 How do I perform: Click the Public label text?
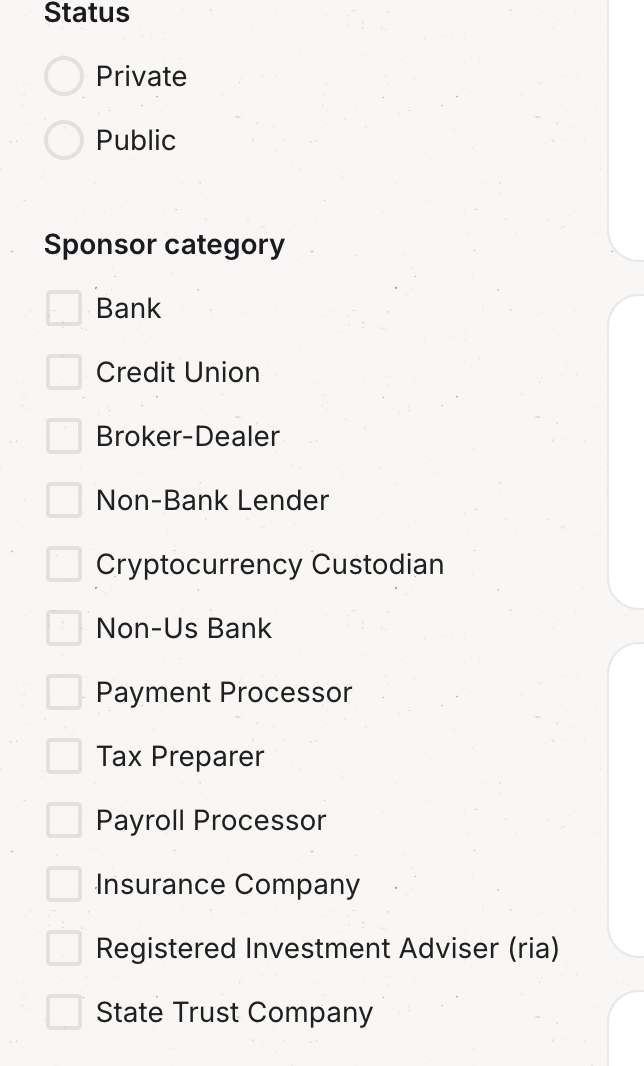tap(135, 140)
